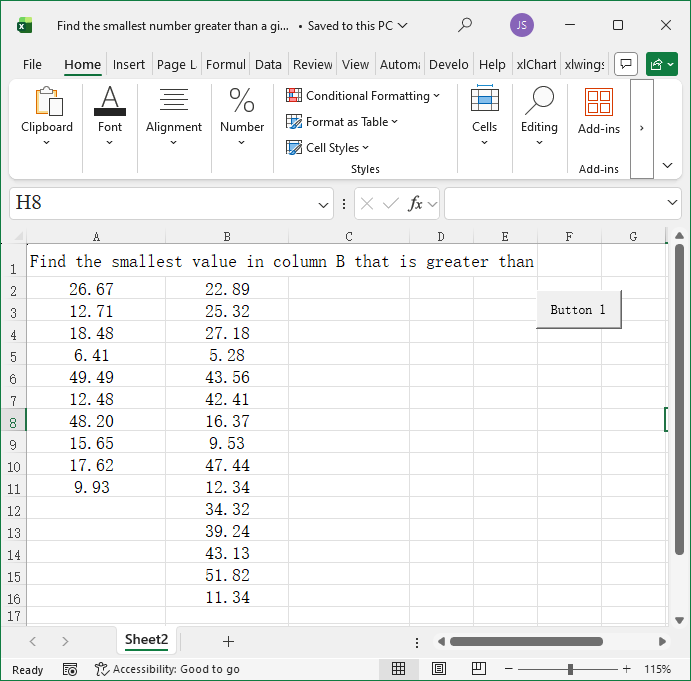Open the Clipboard group icon
Viewport: 691px width, 681px height.
(x=47, y=102)
